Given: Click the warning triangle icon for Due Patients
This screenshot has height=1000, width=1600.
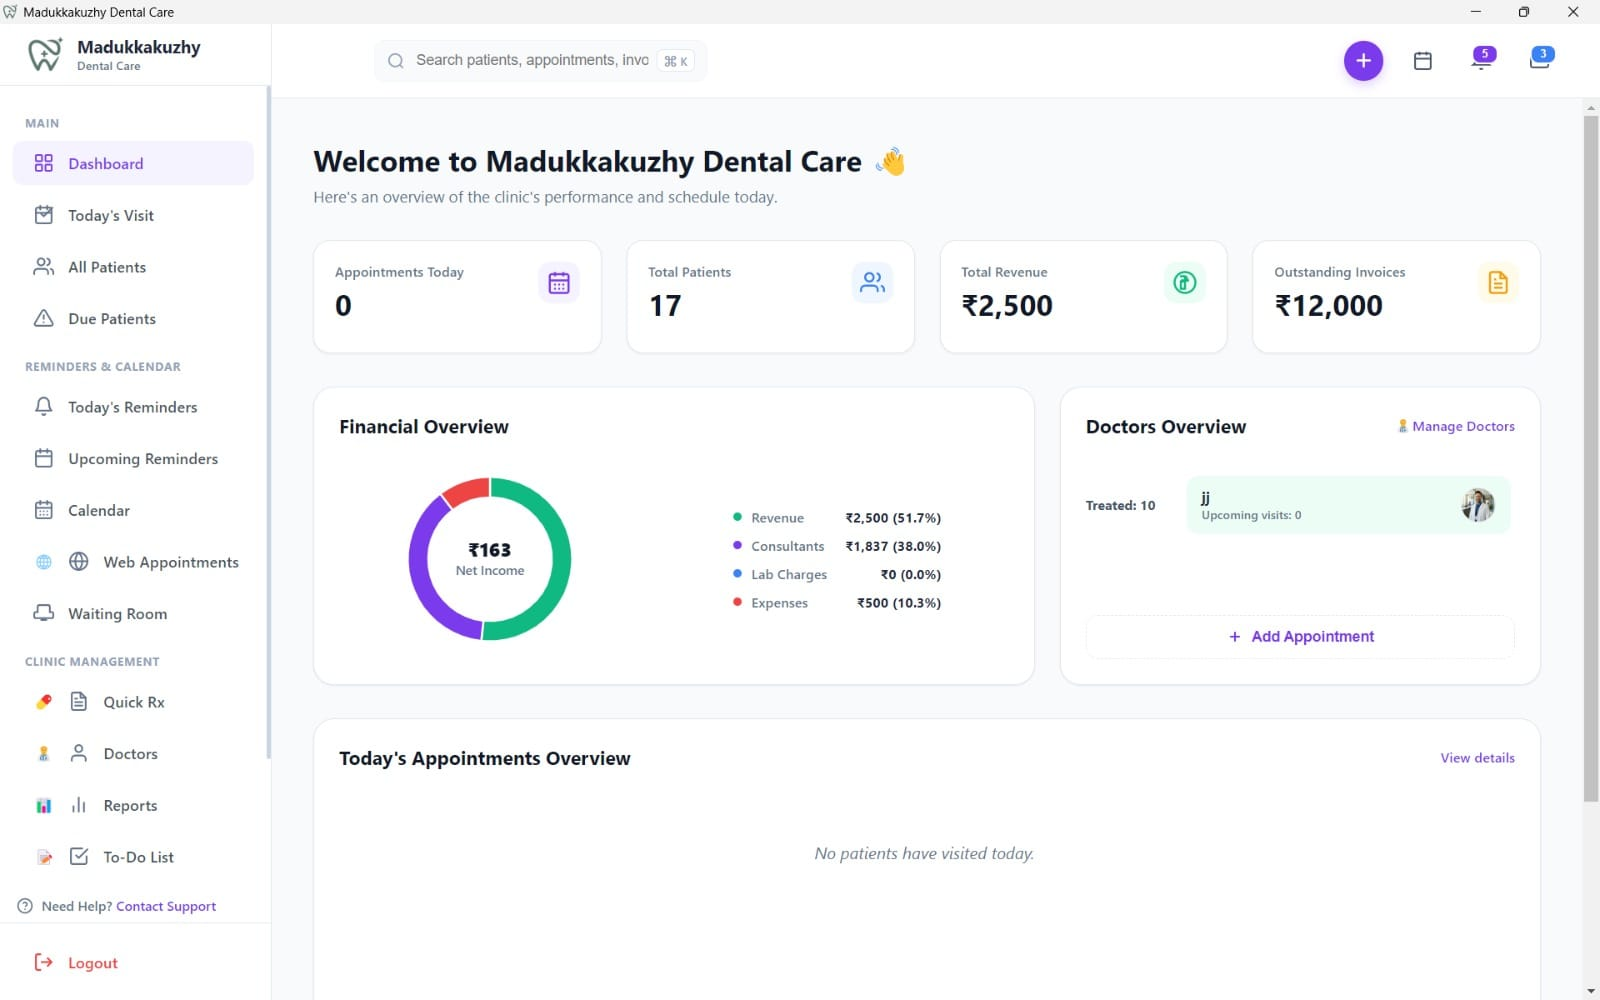Looking at the screenshot, I should pyautogui.click(x=44, y=319).
